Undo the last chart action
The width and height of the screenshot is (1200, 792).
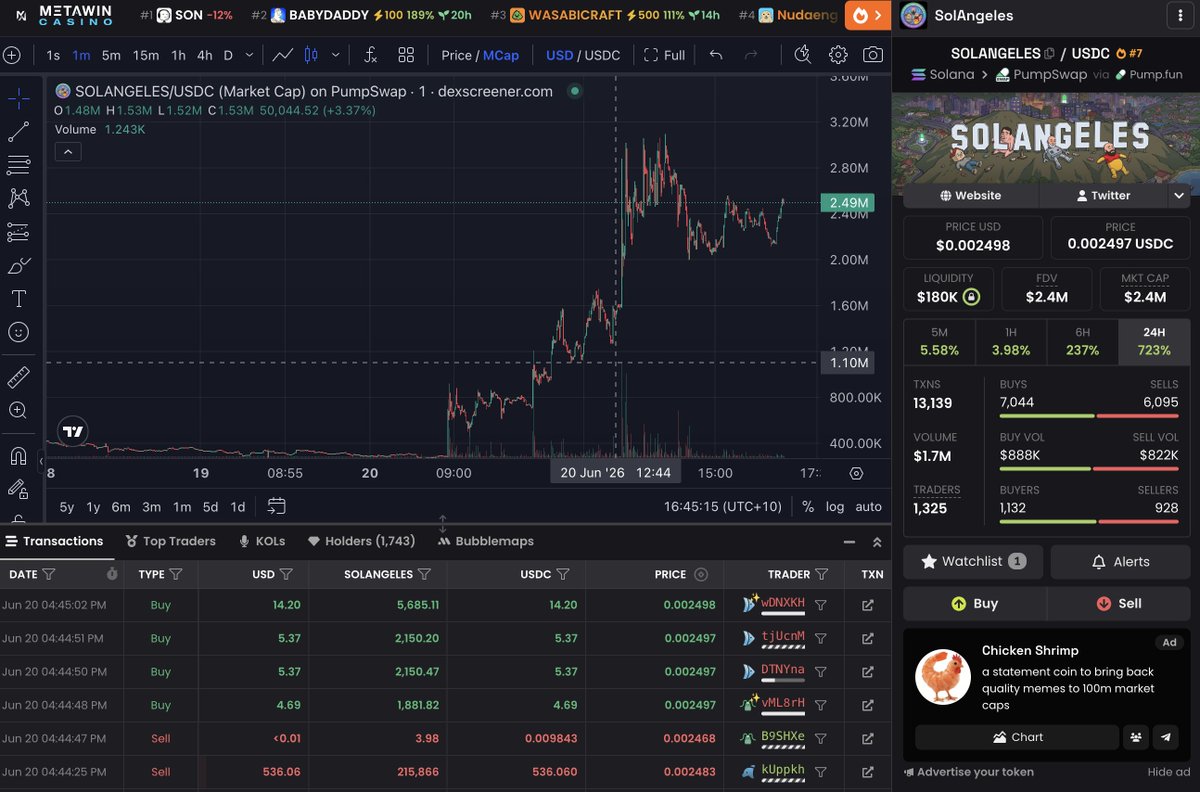(x=716, y=55)
